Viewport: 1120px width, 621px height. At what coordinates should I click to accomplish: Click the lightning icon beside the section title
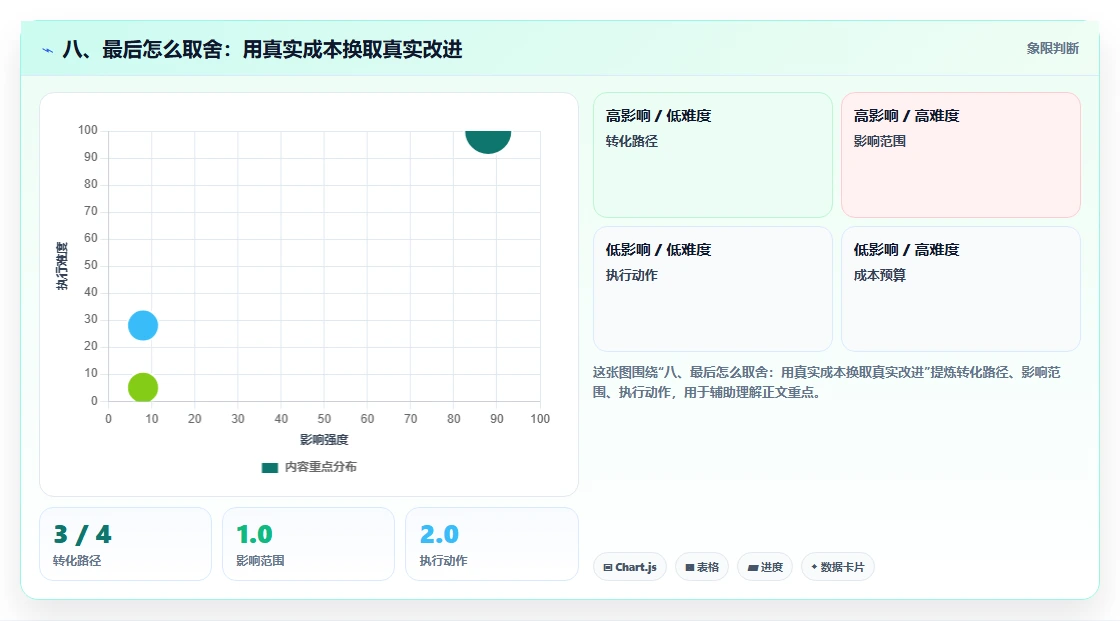(x=48, y=50)
